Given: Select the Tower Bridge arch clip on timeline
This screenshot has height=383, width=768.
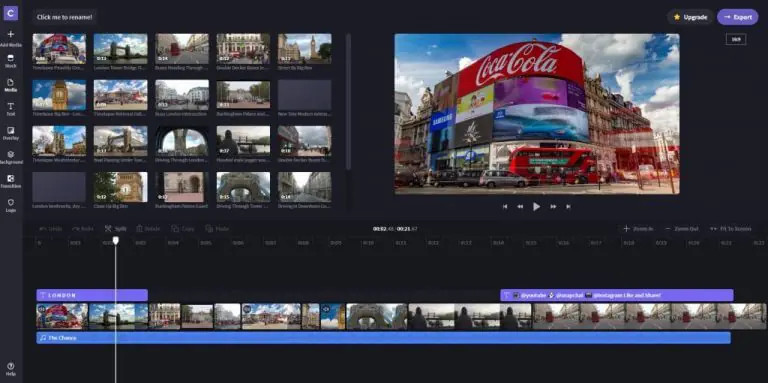Looking at the screenshot, I should (377, 316).
